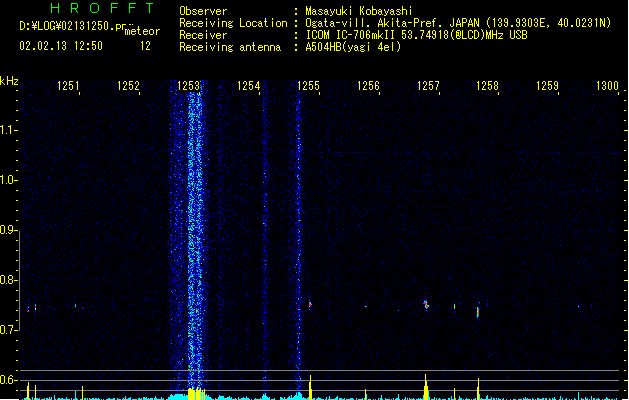Select the log file path D:¥LOG¥02131250
629x400 pixels.
point(72,26)
